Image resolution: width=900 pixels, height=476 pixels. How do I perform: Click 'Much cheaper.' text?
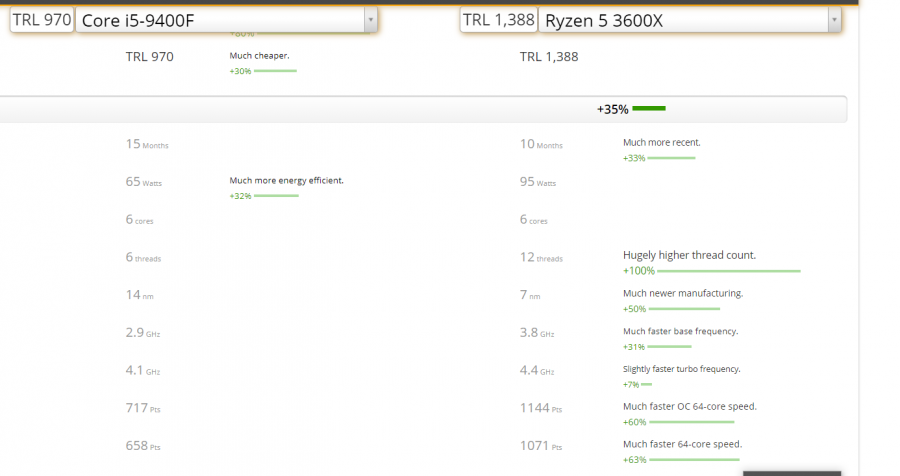259,56
